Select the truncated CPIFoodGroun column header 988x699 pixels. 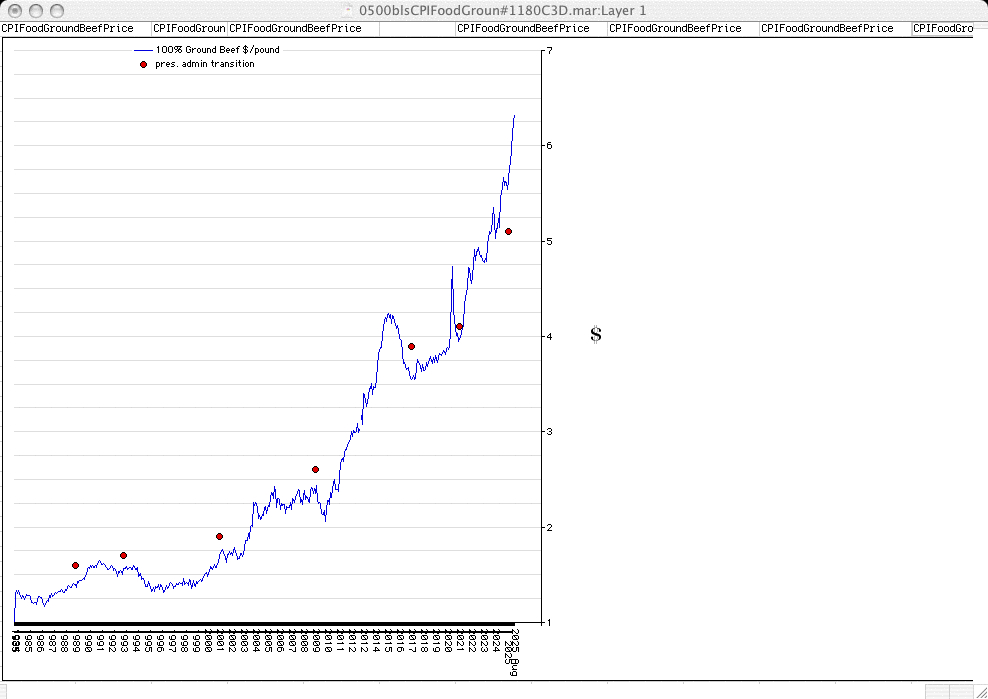click(x=189, y=29)
